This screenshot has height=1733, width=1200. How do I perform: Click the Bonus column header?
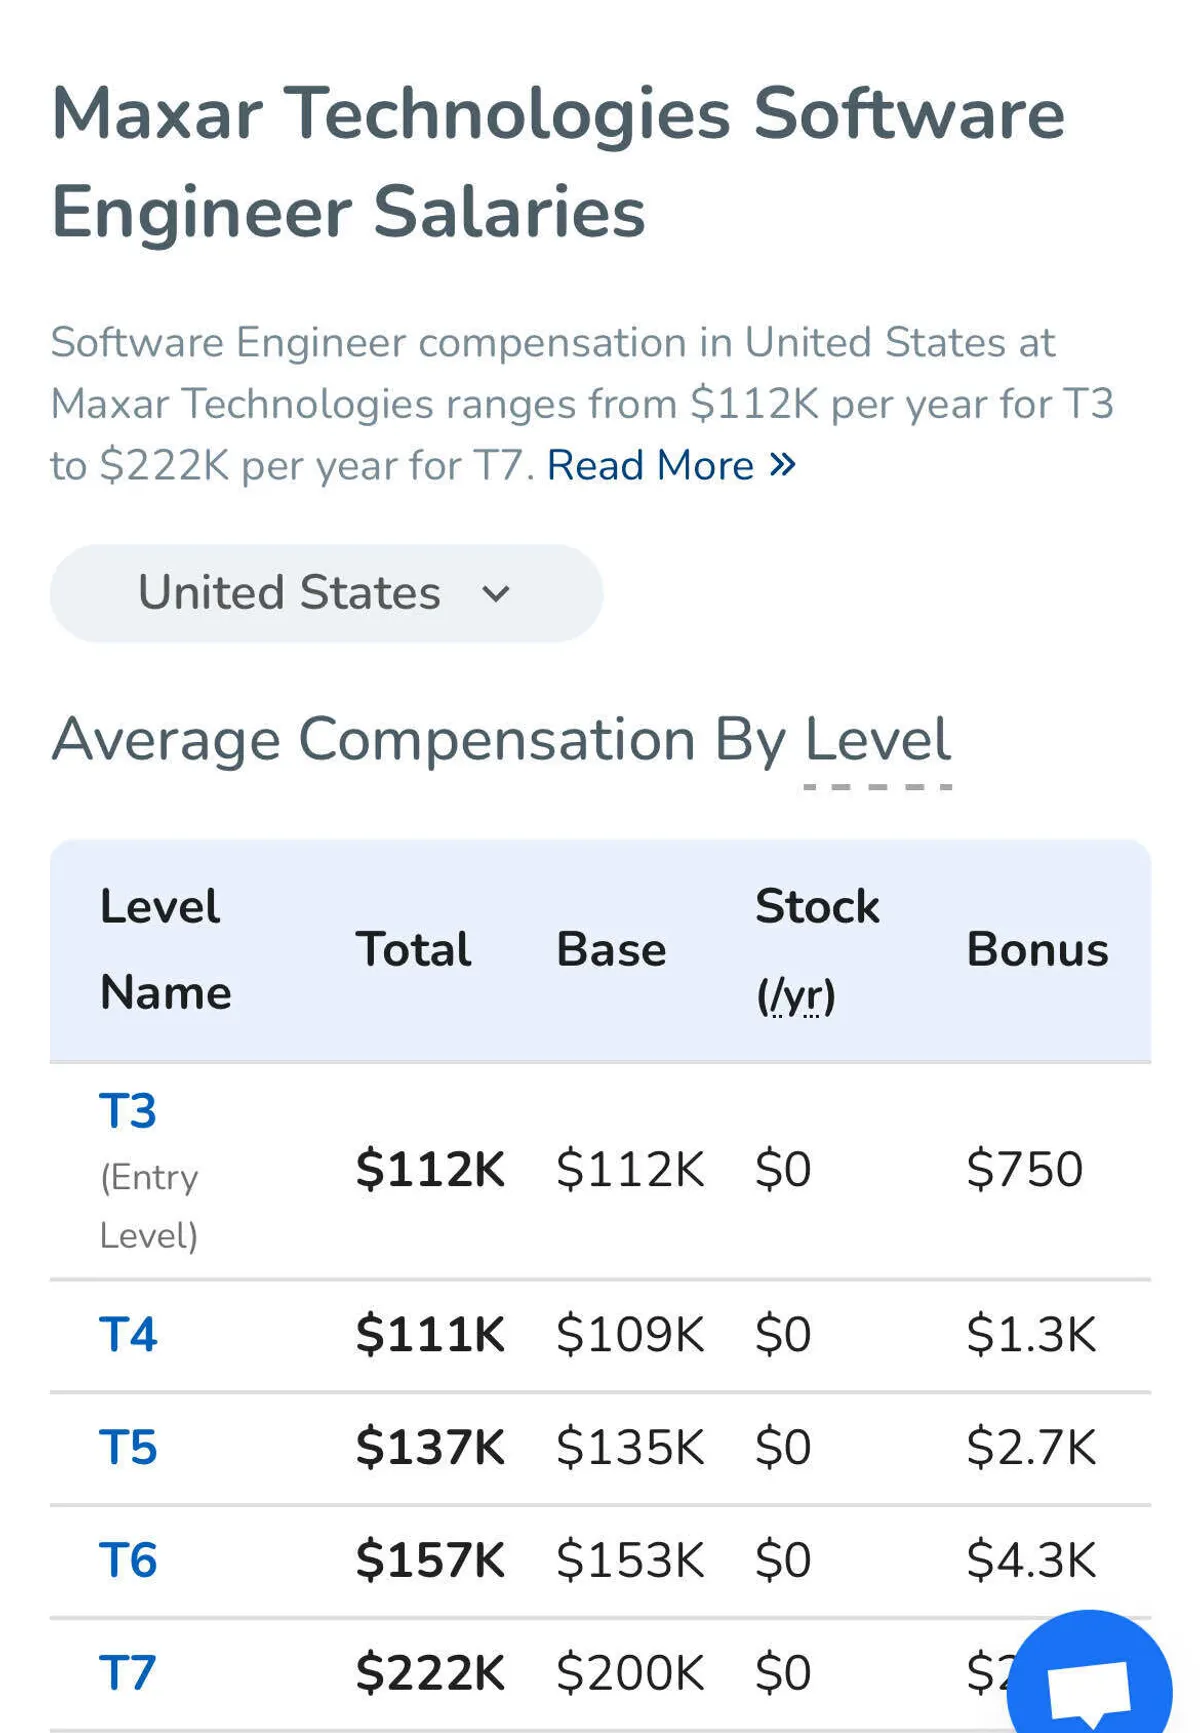pos(1037,950)
